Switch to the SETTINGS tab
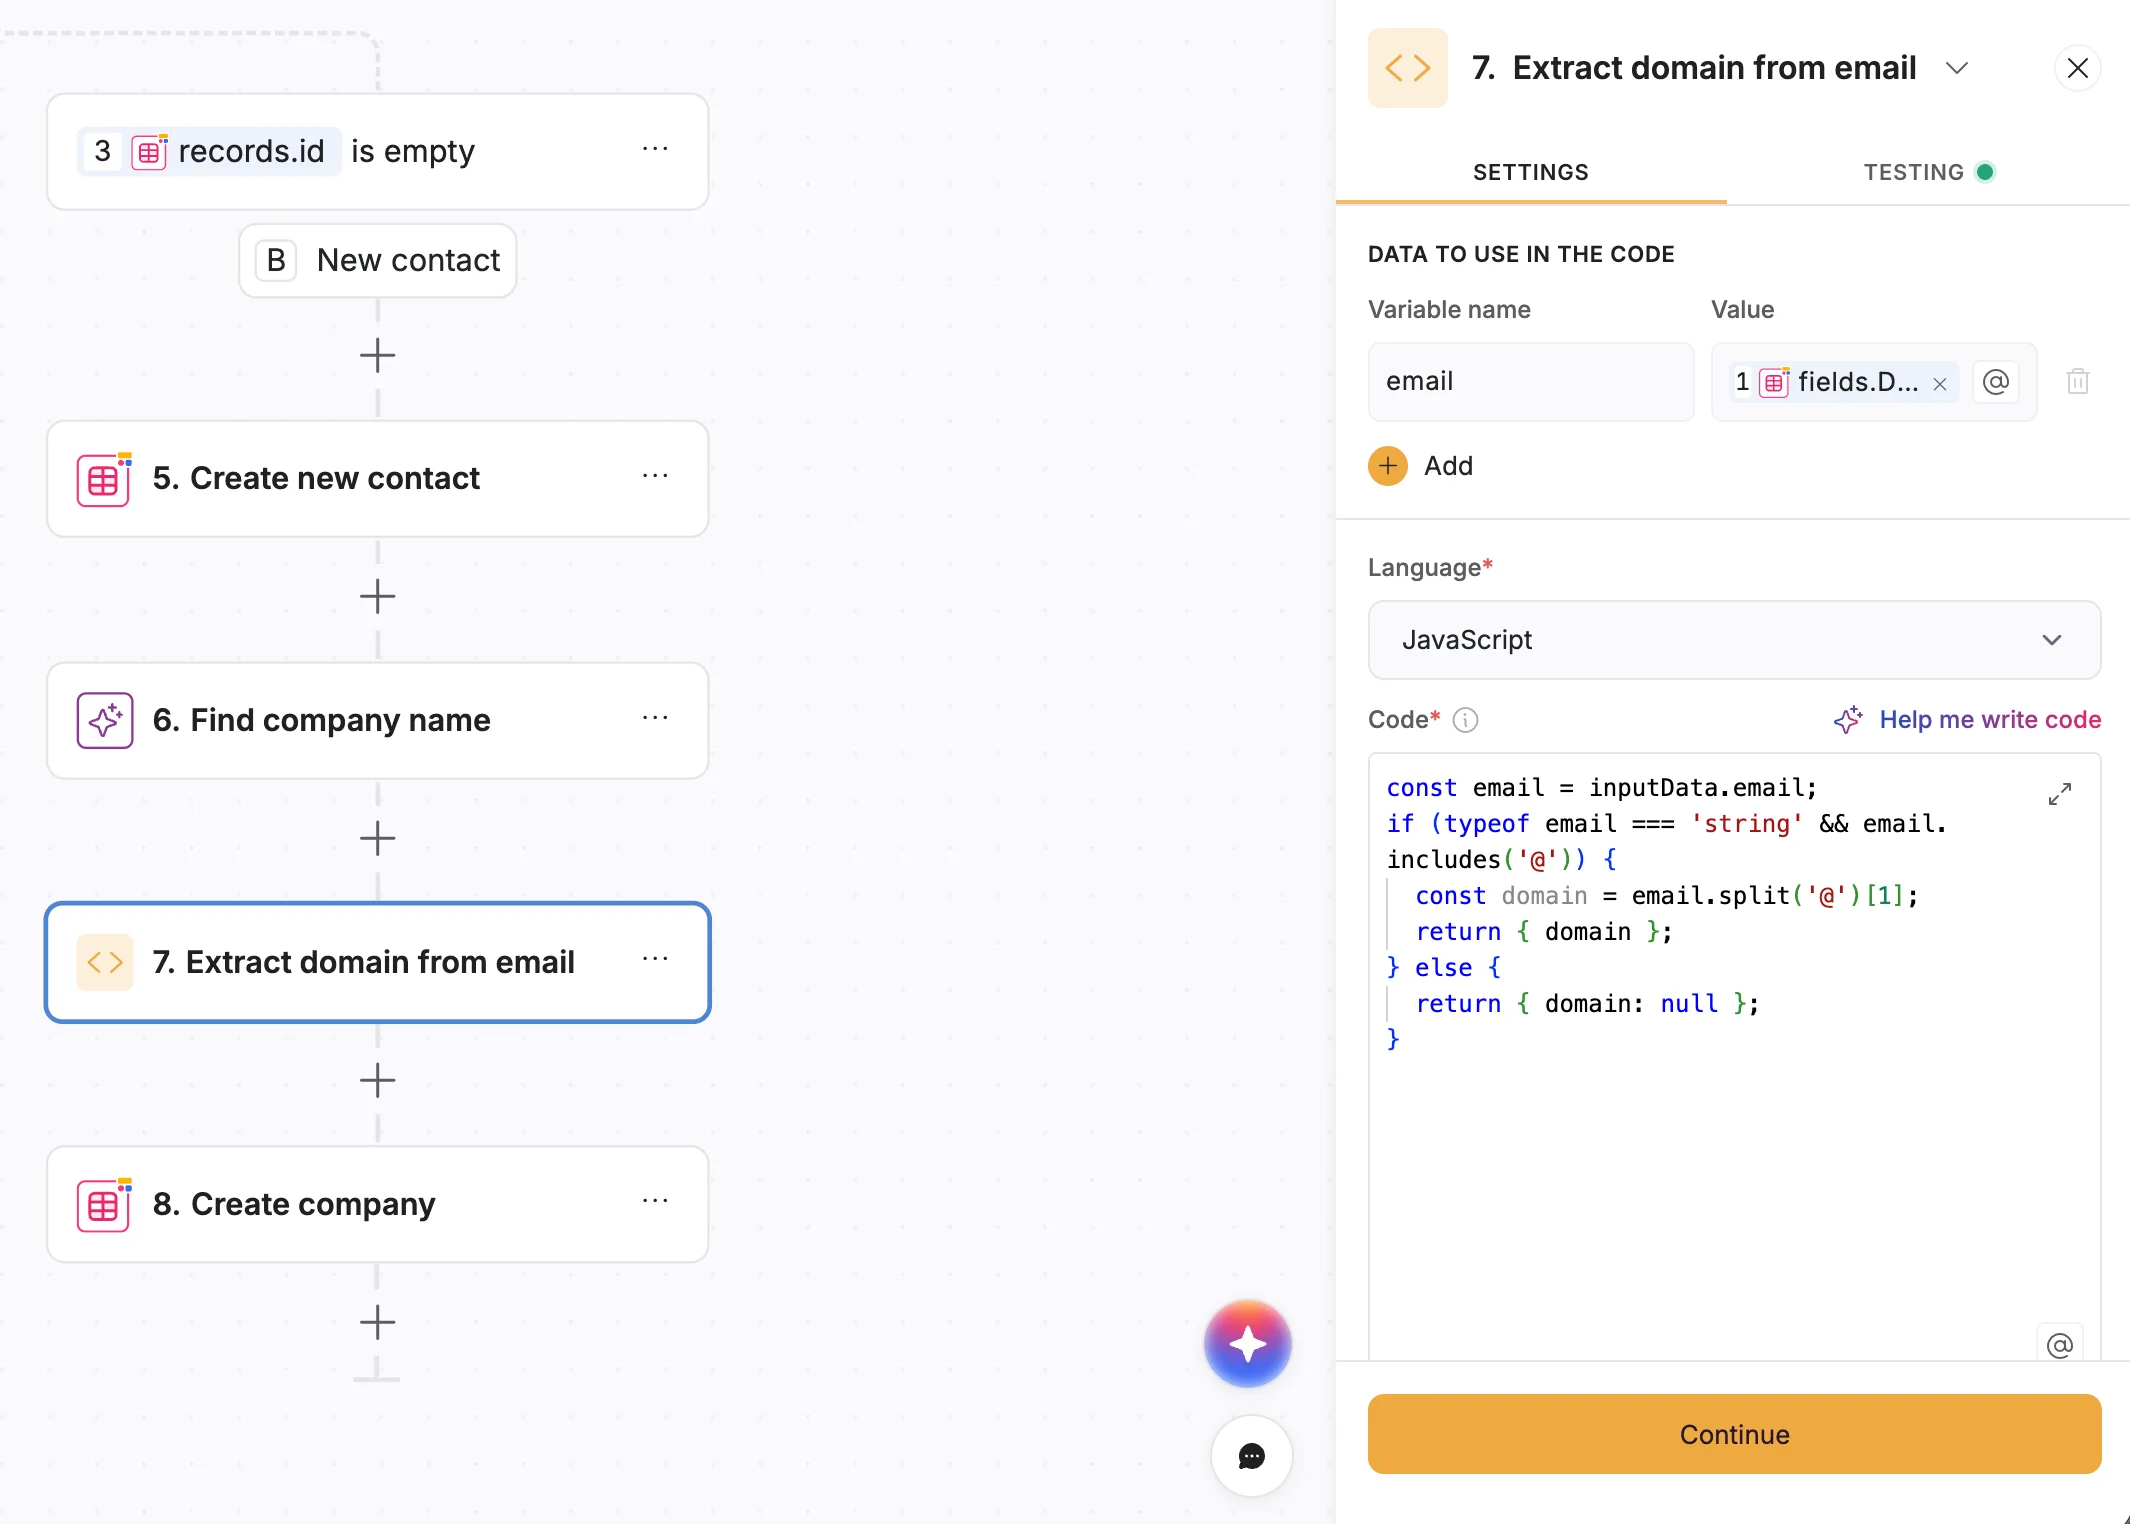This screenshot has height=1524, width=2130. click(x=1529, y=171)
